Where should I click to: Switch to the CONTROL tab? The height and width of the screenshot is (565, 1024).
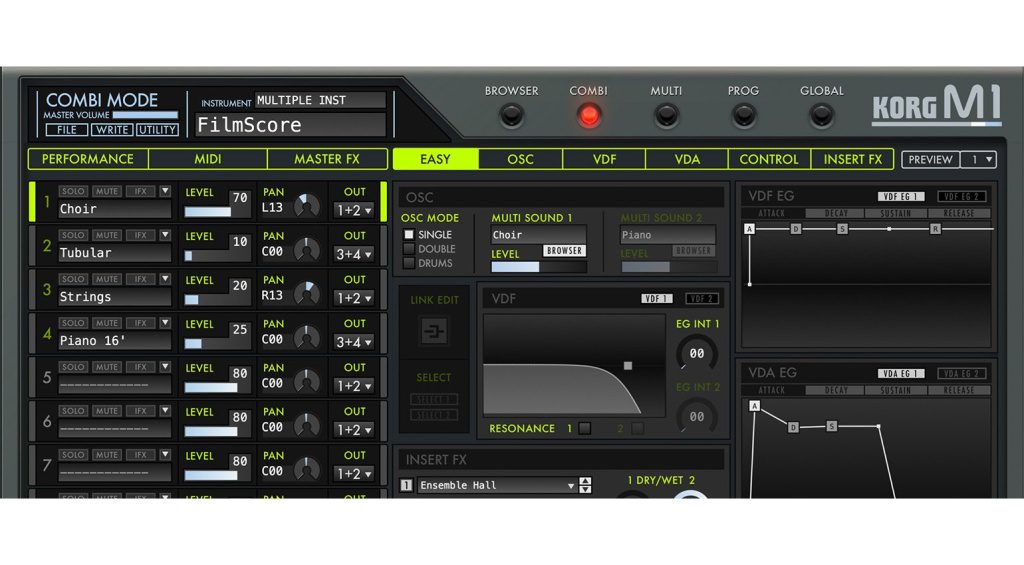click(x=769, y=159)
